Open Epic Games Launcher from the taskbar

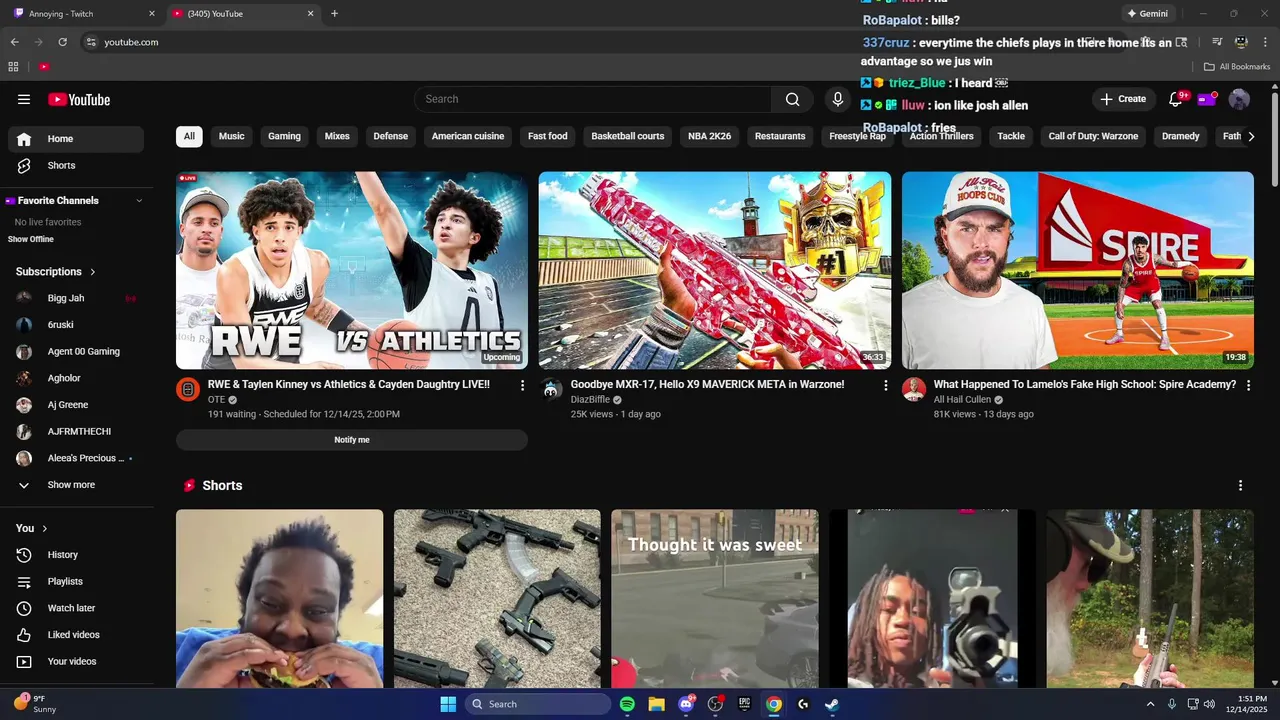(744, 704)
